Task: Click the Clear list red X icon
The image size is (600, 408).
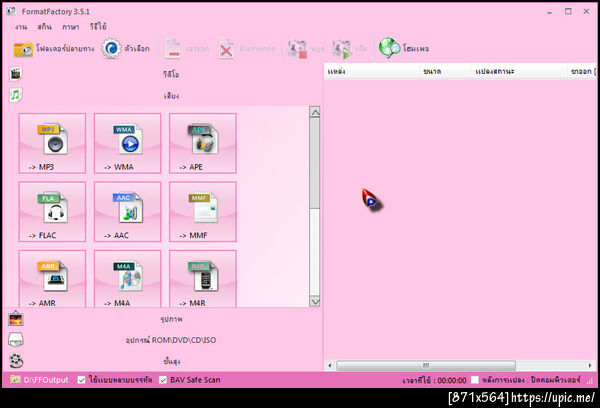Action: [x=226, y=49]
